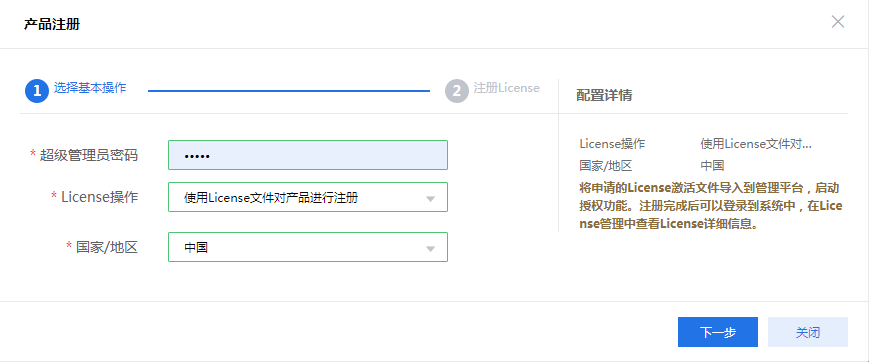Click the 关闭 button

(807, 332)
